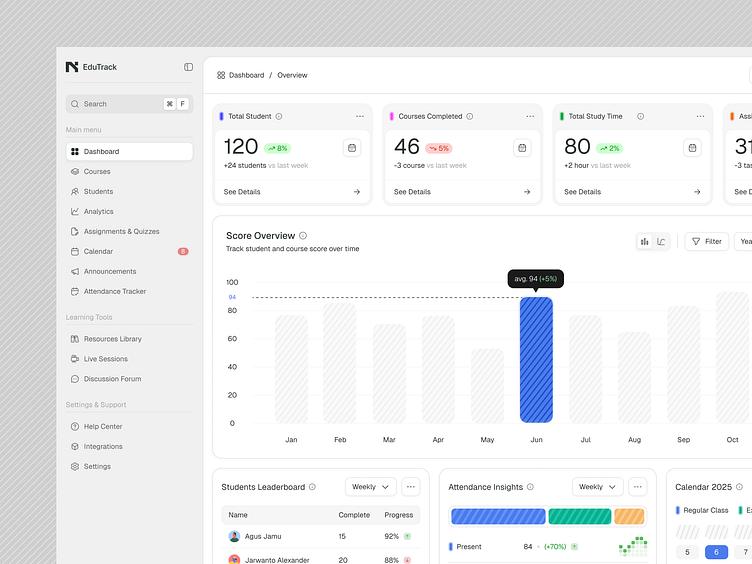This screenshot has width=752, height=564.
Task: Click calendar icon on Total Study Time card
Action: click(693, 148)
